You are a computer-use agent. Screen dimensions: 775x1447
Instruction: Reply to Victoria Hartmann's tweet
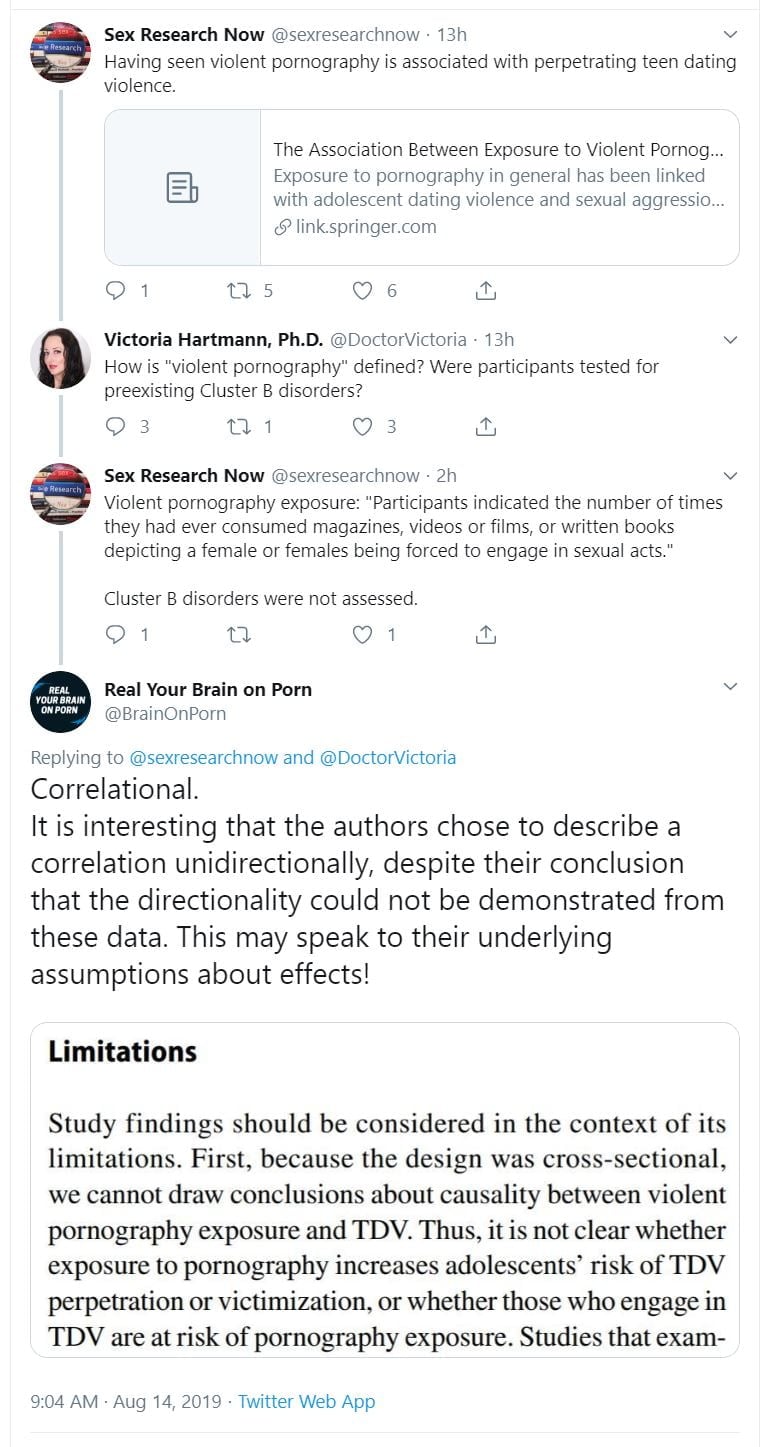tap(116, 427)
